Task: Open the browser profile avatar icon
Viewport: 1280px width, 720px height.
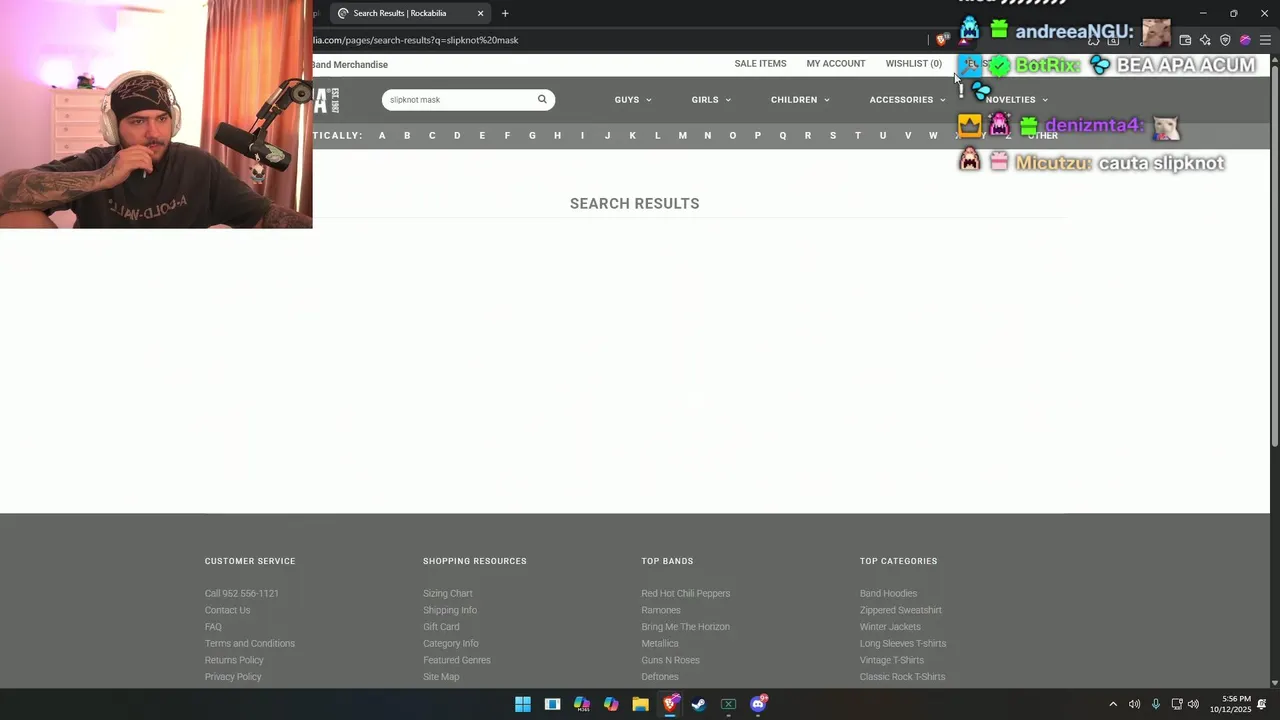Action: [1245, 40]
